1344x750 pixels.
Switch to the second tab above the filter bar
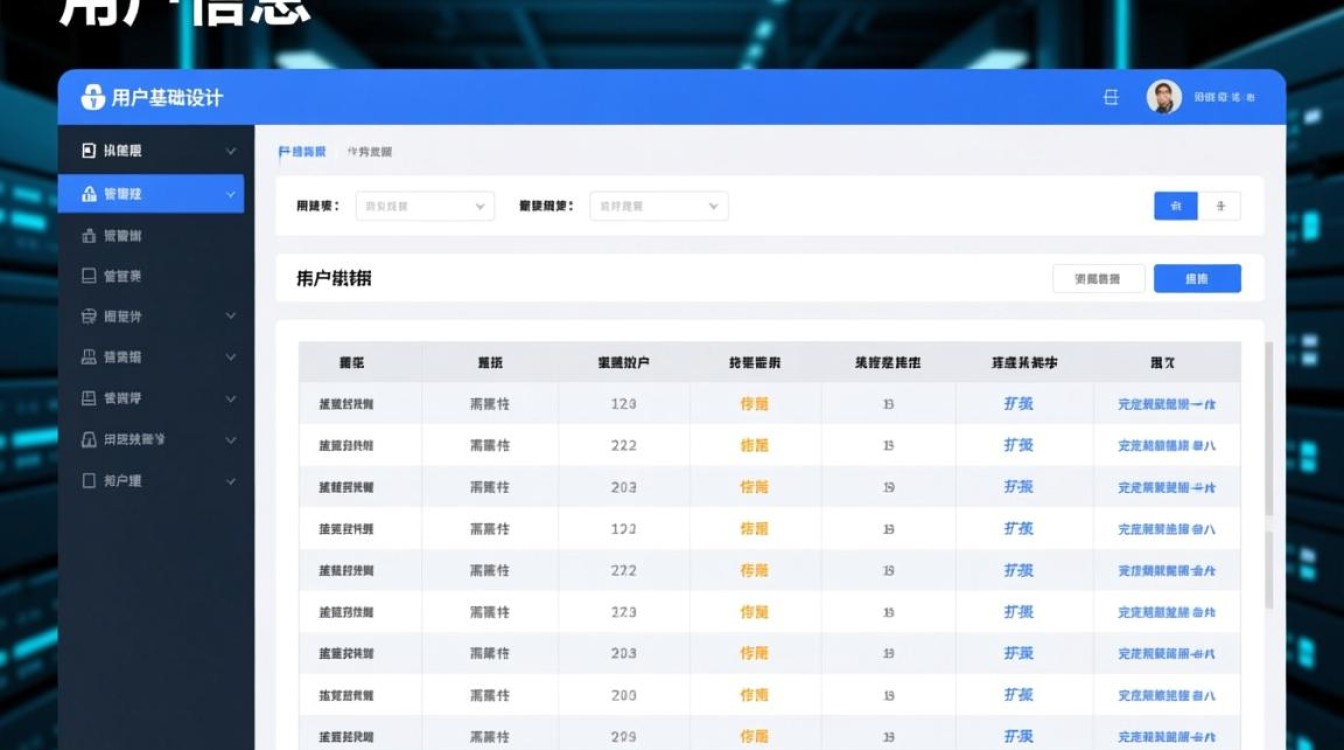pos(370,151)
